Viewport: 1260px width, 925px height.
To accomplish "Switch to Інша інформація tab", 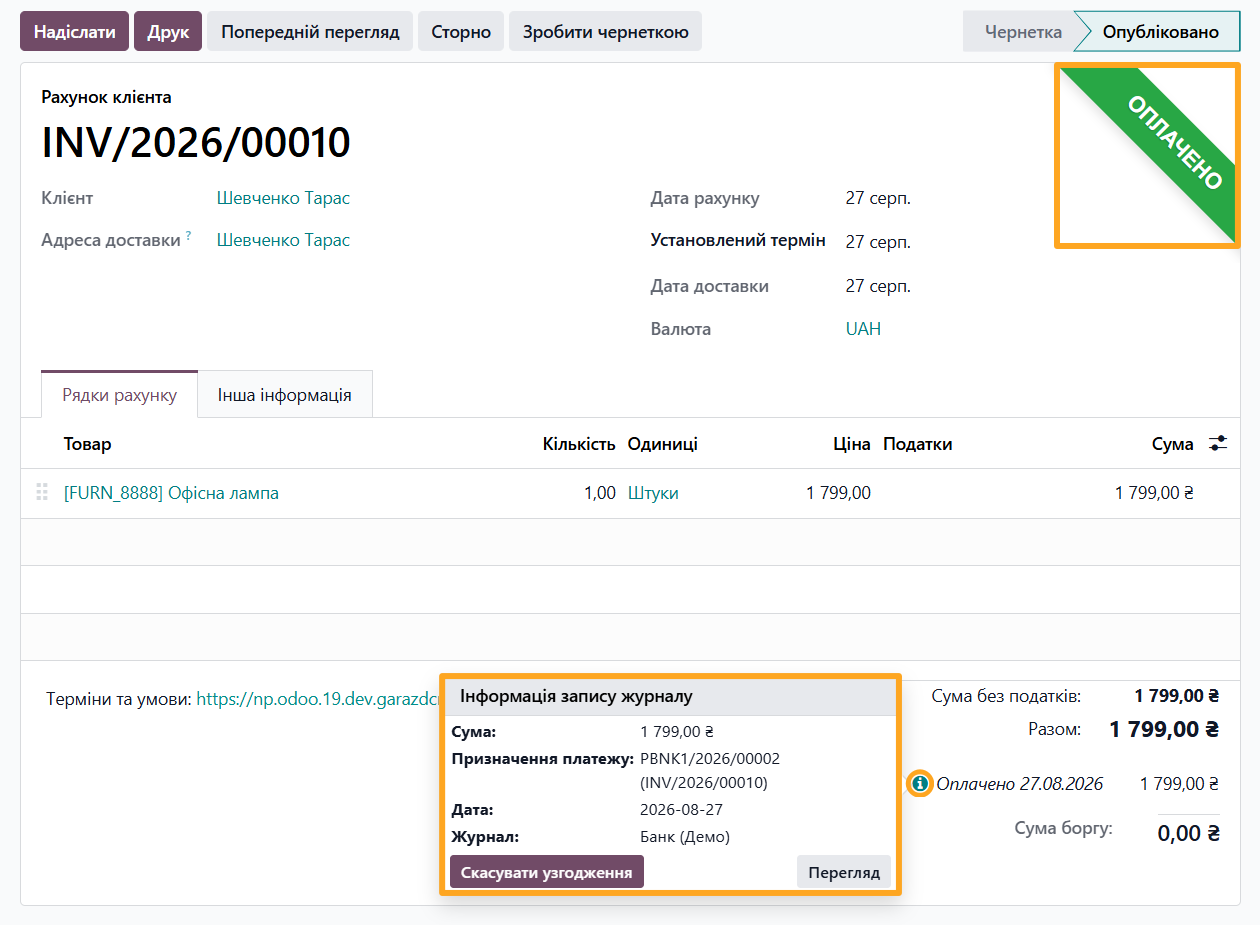I will tap(285, 394).
